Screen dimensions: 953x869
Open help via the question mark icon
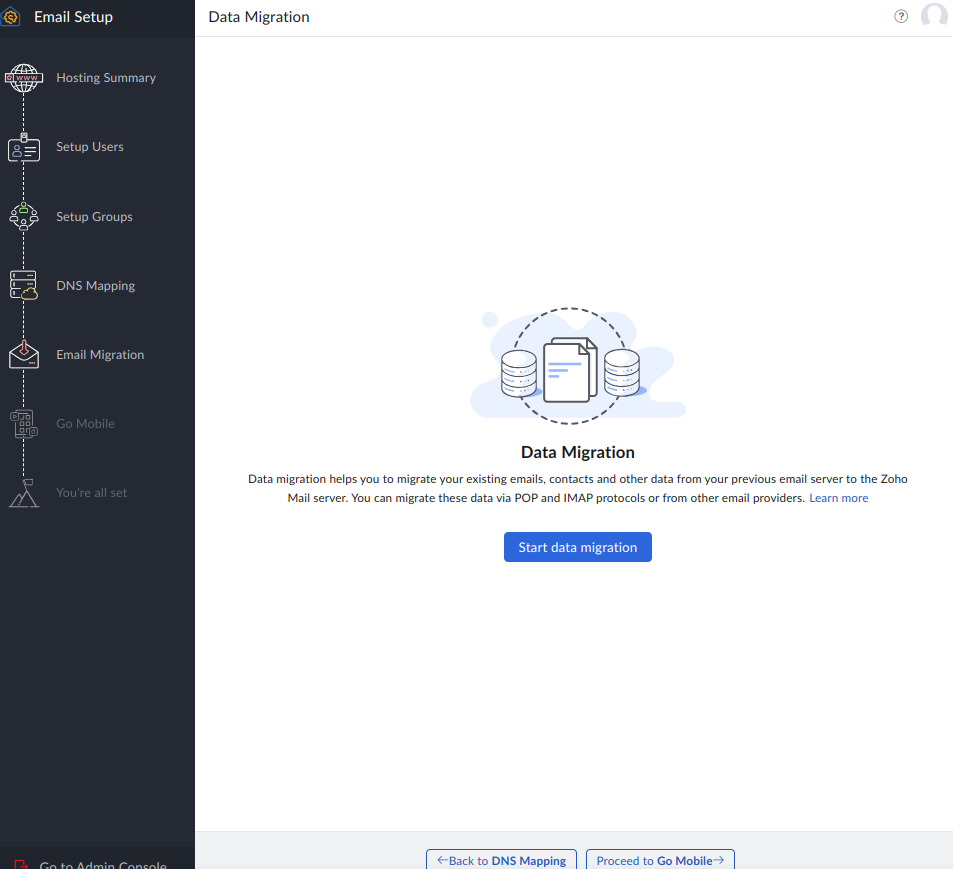[901, 17]
